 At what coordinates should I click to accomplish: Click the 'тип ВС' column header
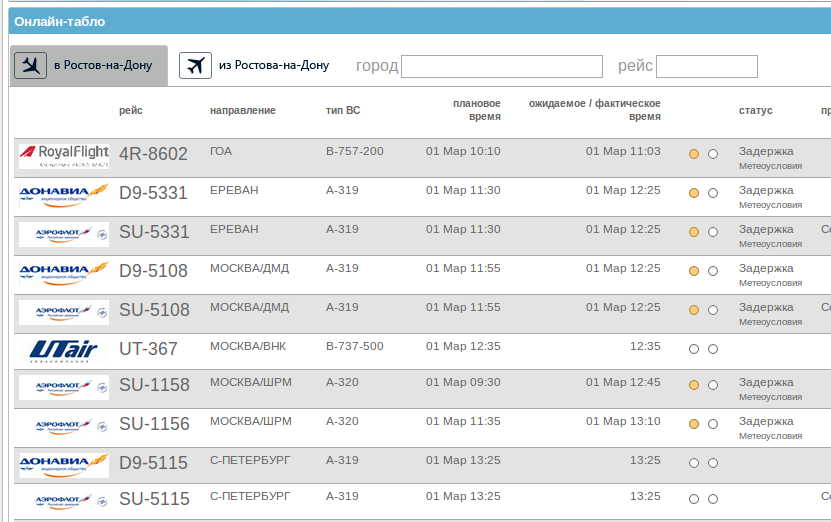coord(343,110)
